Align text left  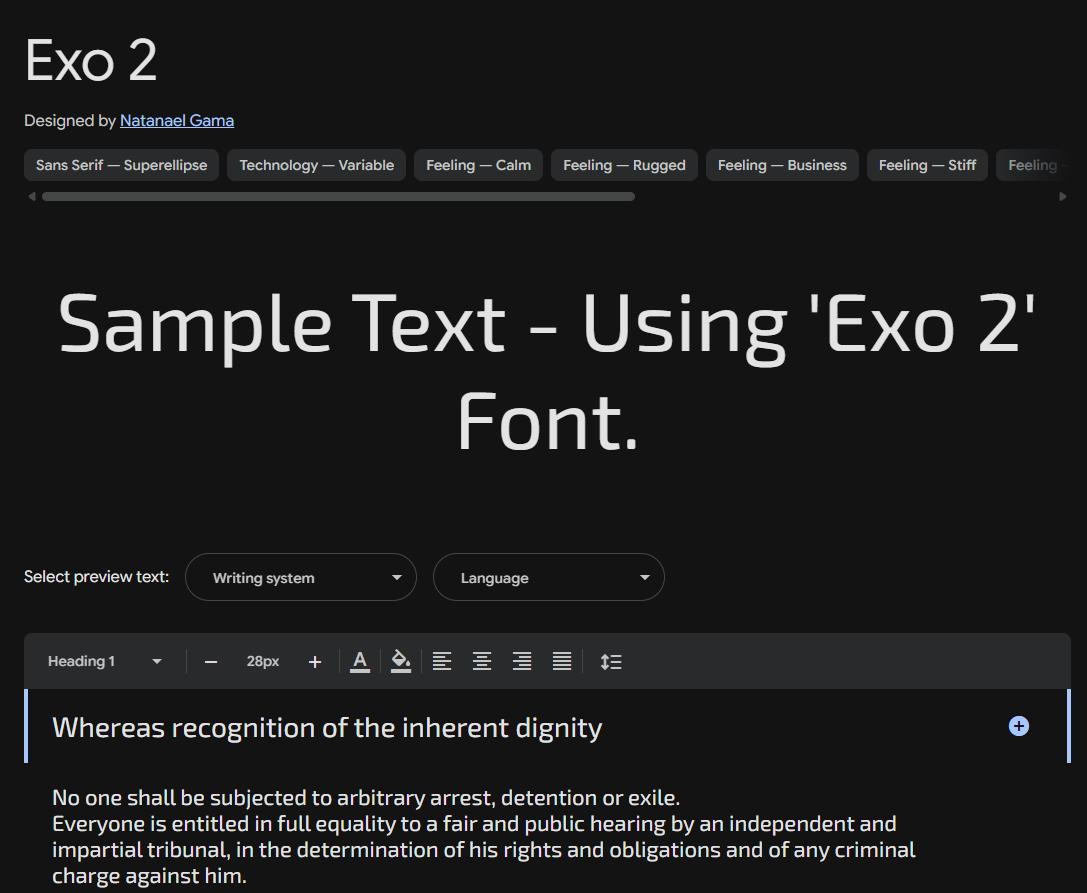[x=442, y=661]
